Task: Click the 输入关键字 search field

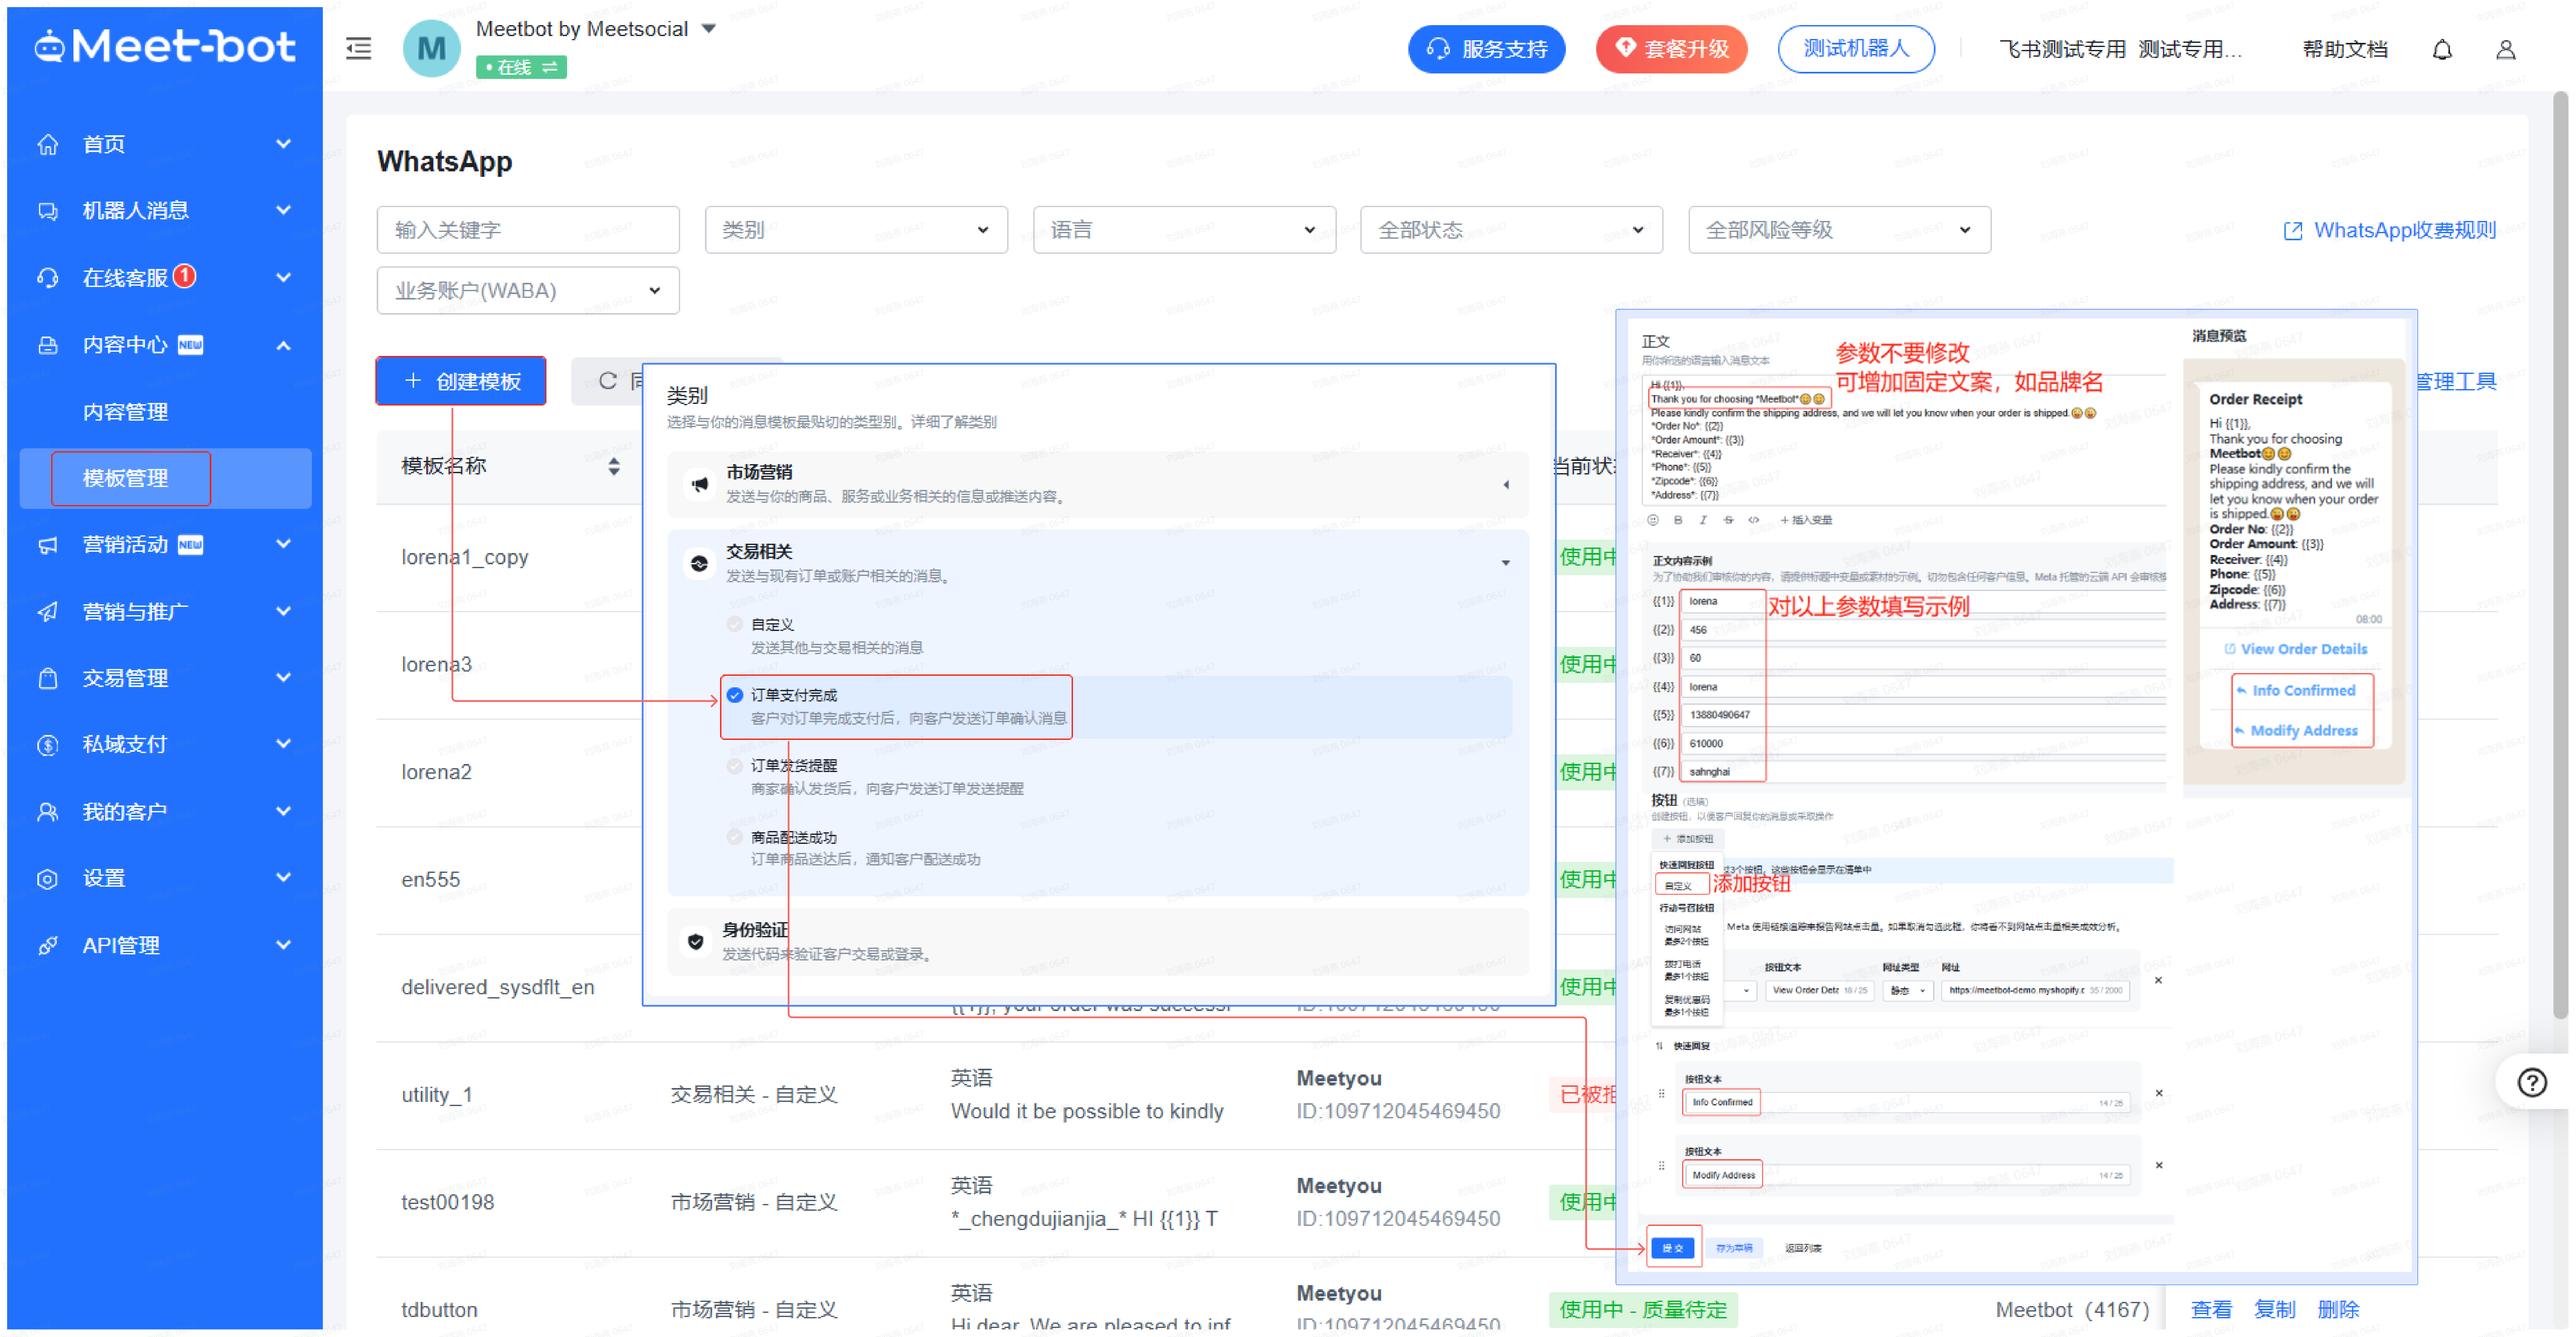Action: pos(528,230)
